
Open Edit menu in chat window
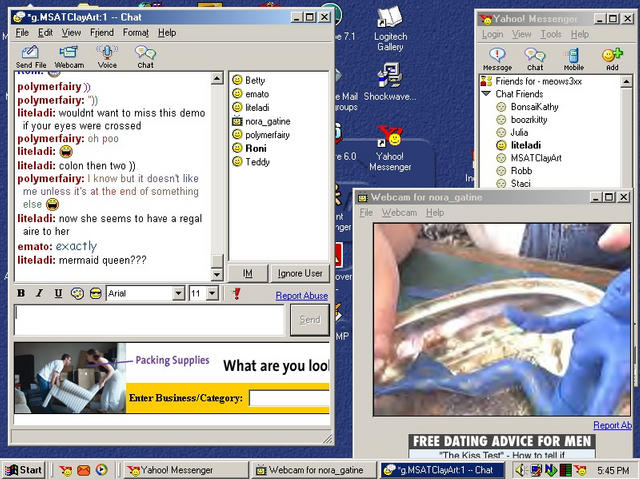click(x=45, y=33)
